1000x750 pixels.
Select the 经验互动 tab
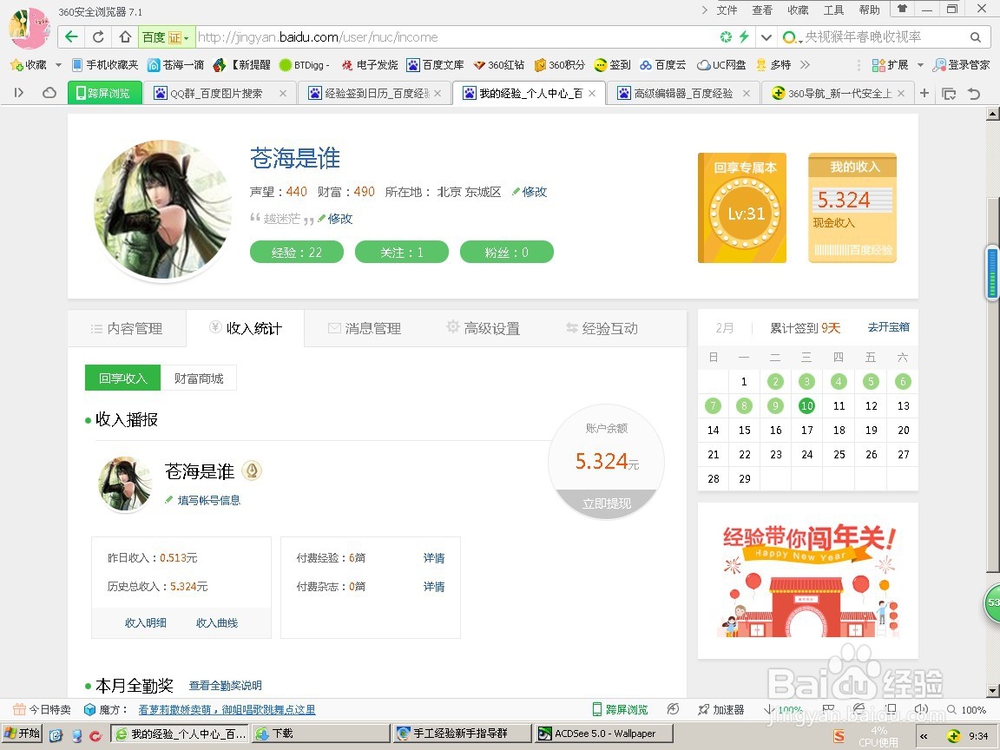(x=601, y=328)
